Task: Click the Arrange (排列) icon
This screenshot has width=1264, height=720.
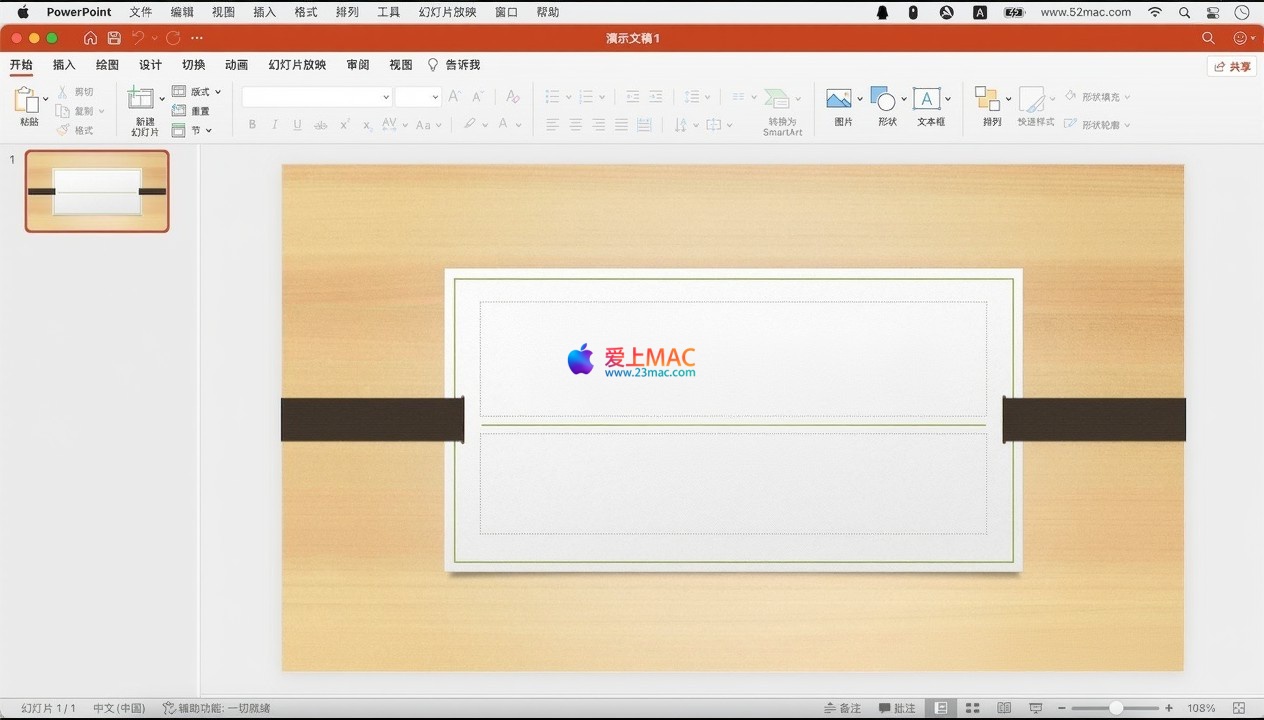Action: coord(987,99)
